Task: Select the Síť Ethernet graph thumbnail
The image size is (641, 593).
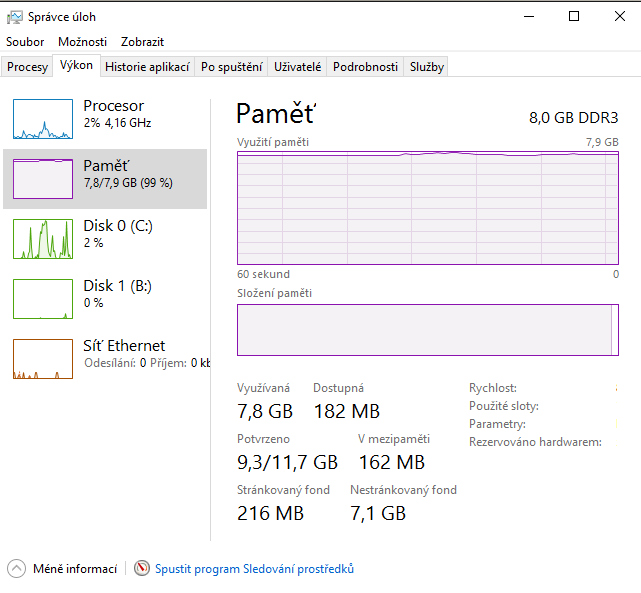Action: (x=43, y=359)
